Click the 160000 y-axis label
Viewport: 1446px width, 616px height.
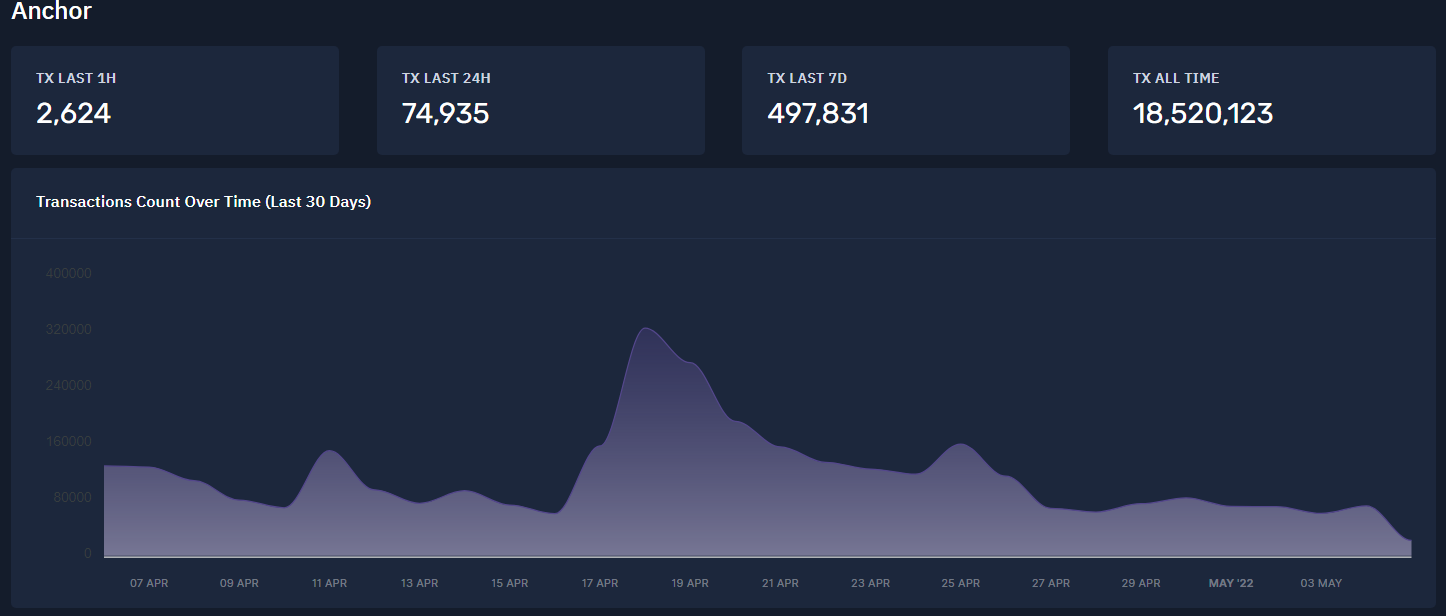pos(69,442)
